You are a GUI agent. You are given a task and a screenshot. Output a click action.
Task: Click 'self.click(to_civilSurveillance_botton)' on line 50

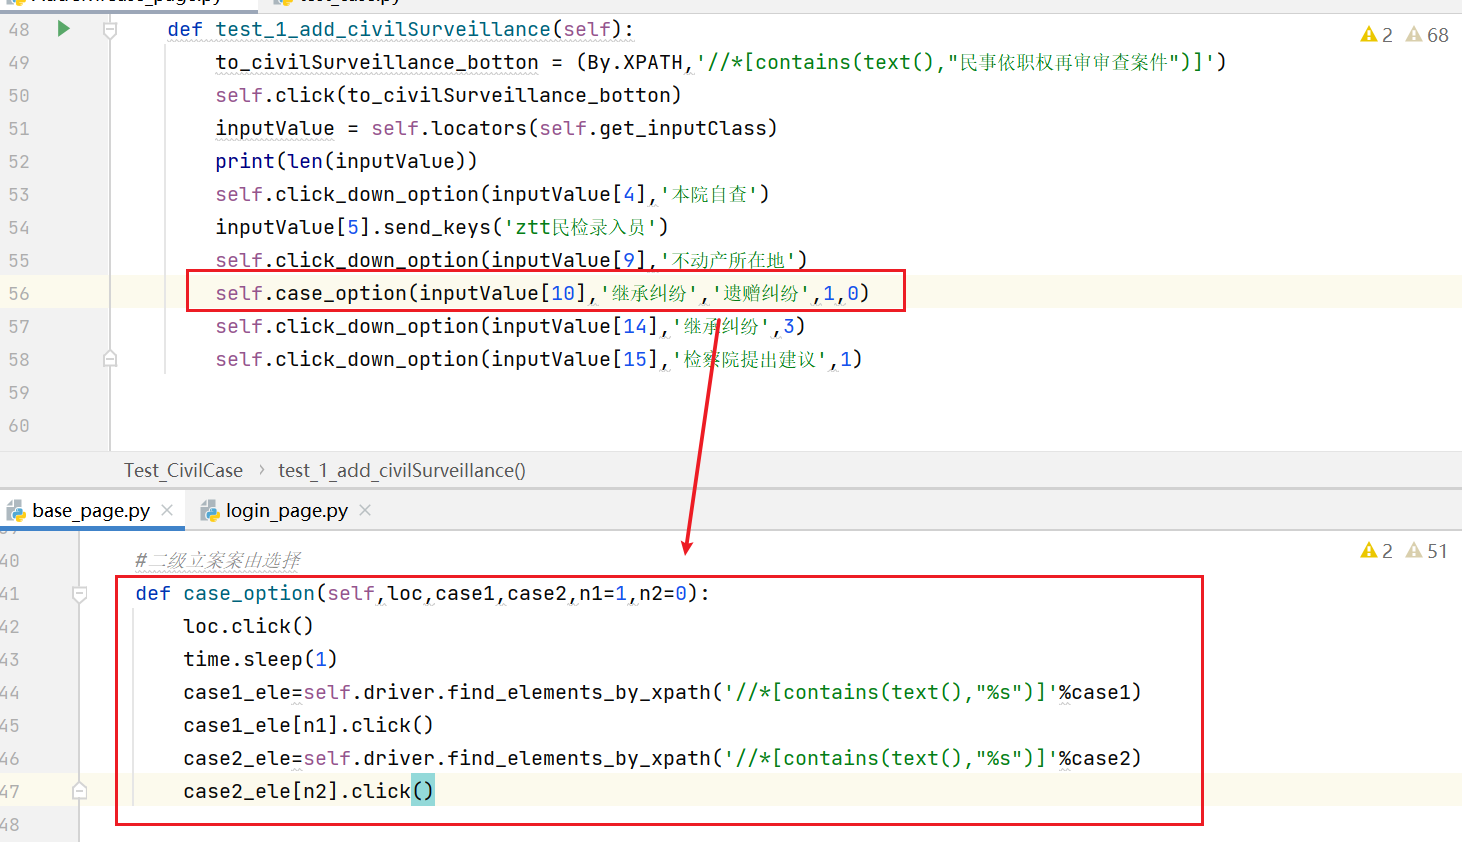[x=448, y=95]
